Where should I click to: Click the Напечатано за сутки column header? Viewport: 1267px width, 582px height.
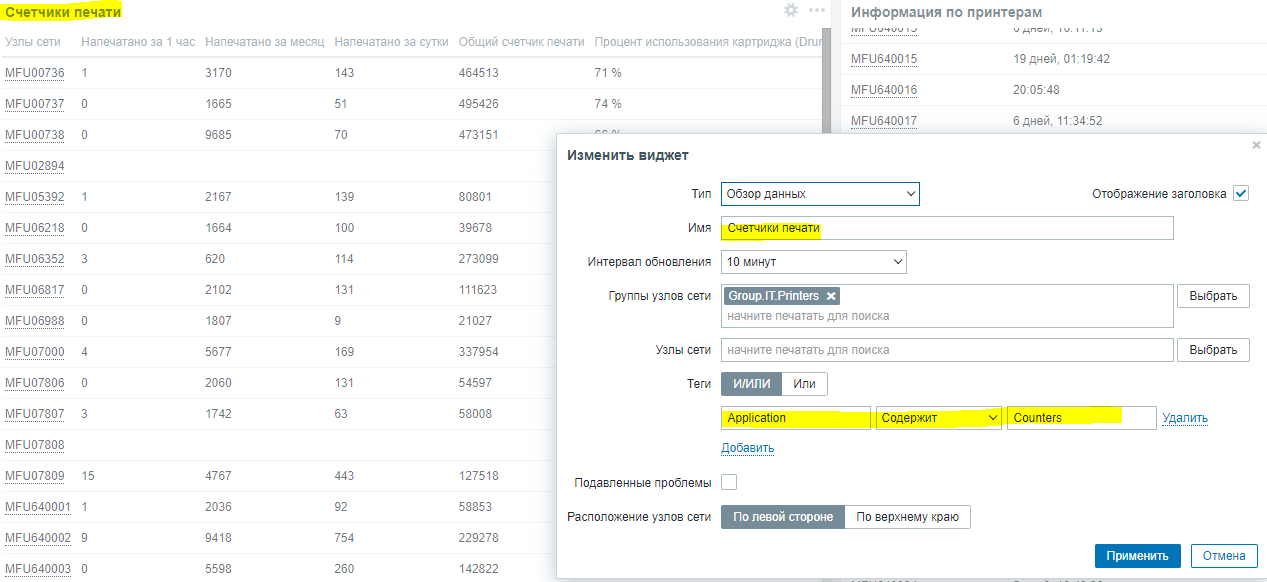(x=392, y=42)
